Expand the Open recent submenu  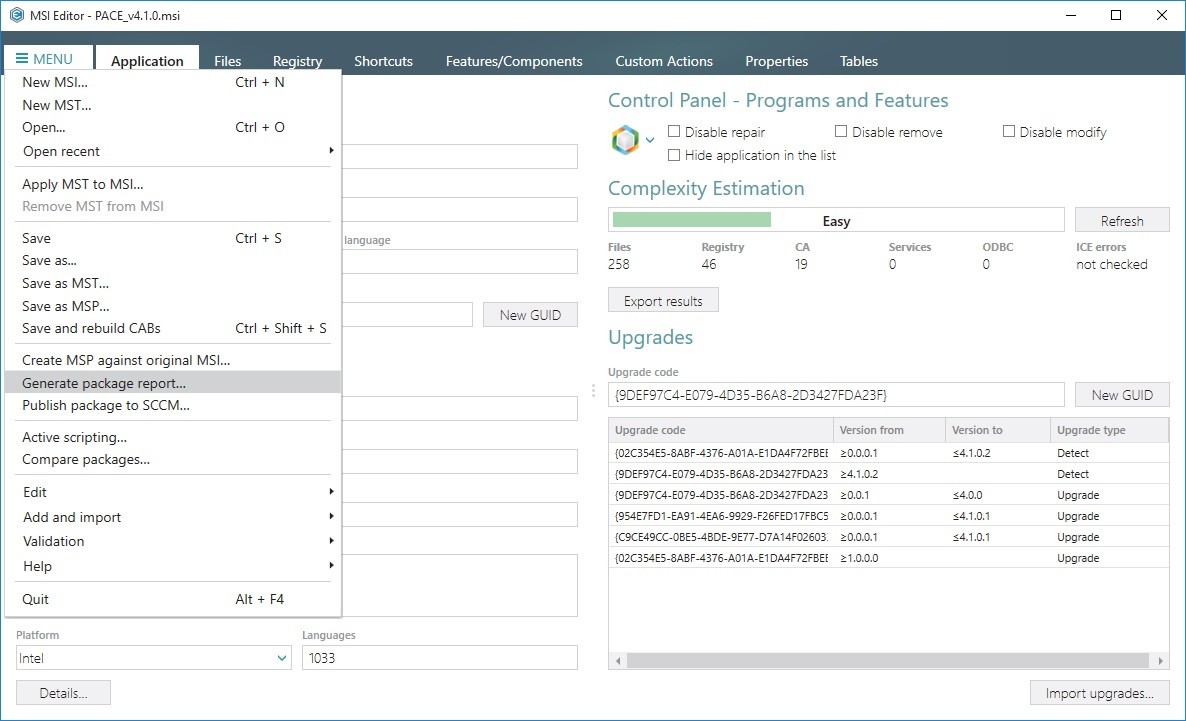pos(172,151)
